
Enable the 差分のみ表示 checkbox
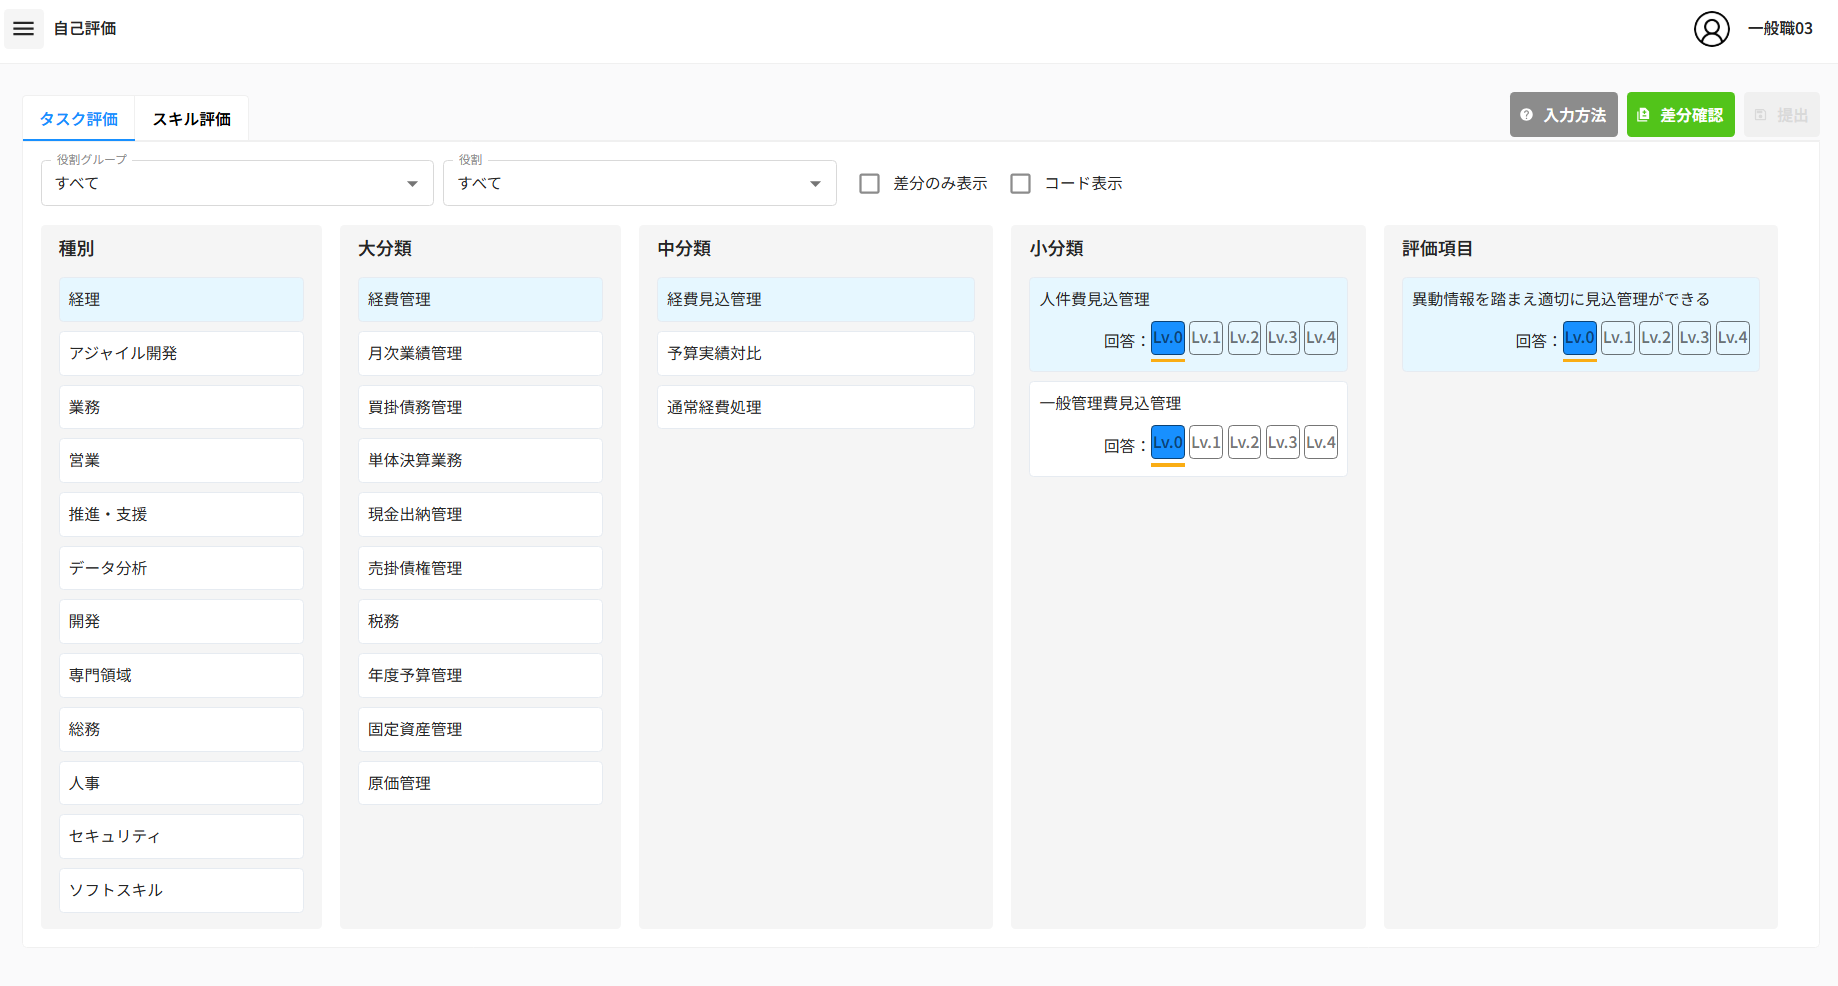[x=870, y=184]
